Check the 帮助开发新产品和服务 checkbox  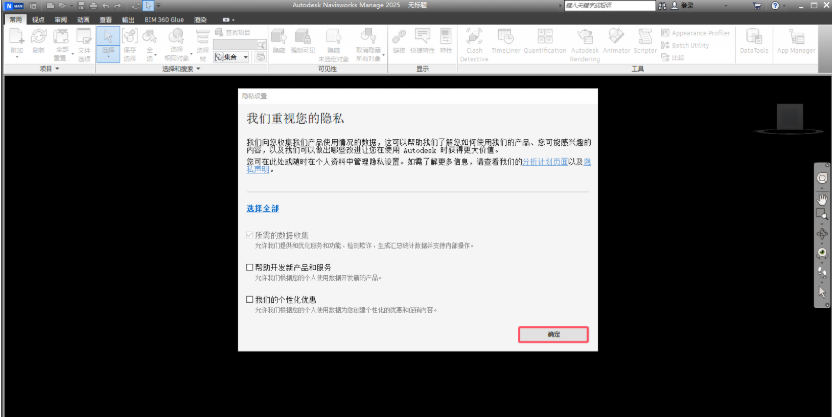[x=249, y=268]
